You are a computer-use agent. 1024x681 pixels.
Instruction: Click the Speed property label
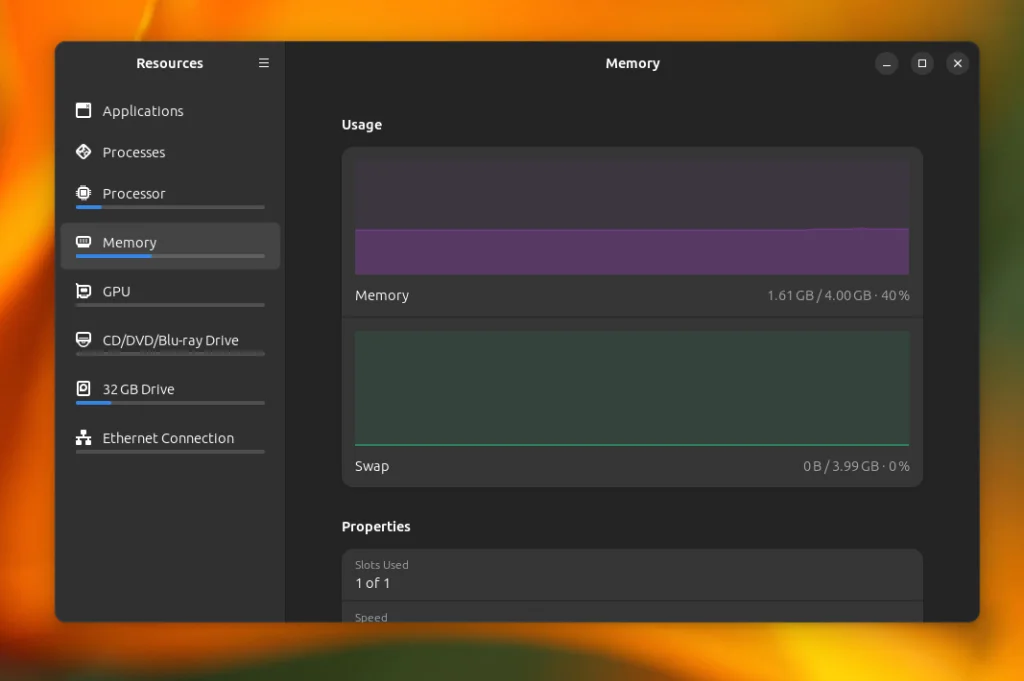click(371, 617)
